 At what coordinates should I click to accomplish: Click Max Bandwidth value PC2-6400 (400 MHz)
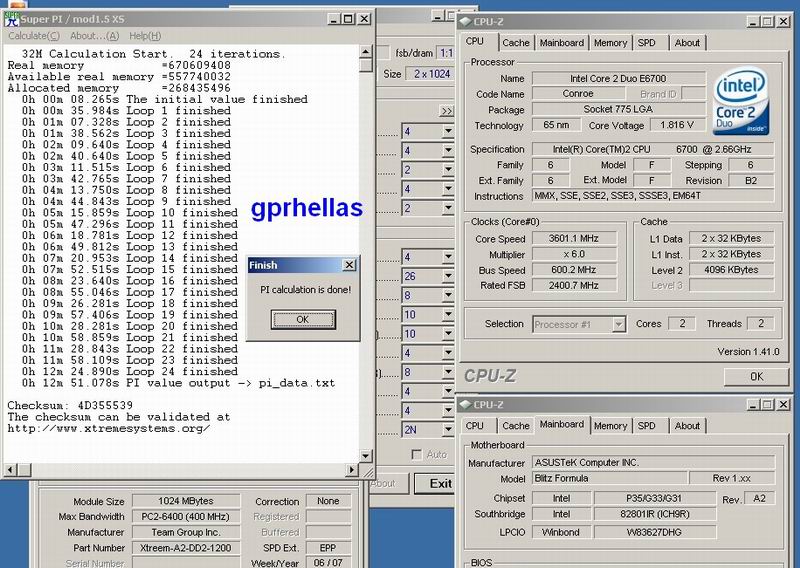(x=186, y=517)
